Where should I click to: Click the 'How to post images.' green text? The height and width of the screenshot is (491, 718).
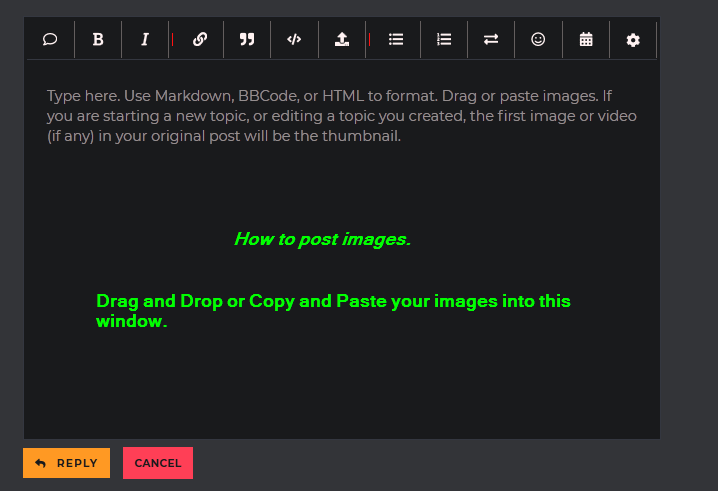pos(323,240)
